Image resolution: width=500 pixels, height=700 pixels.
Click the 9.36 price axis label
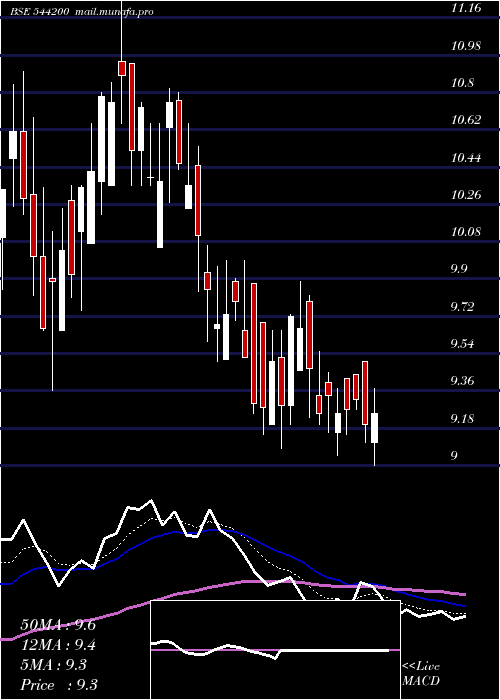[x=462, y=381]
